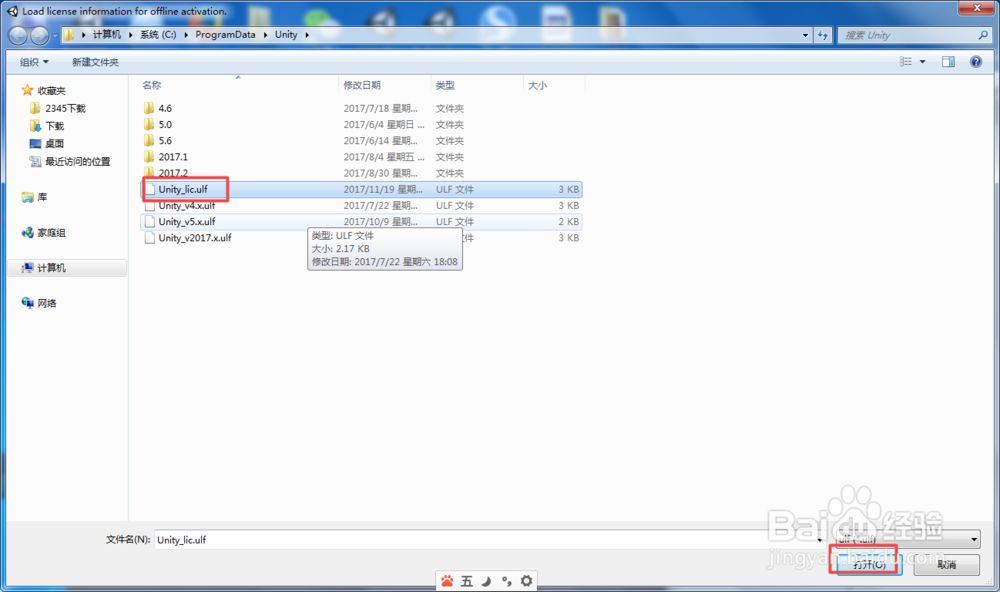
Task: Expand breadcrumb arrow after Unity
Action: 307,34
